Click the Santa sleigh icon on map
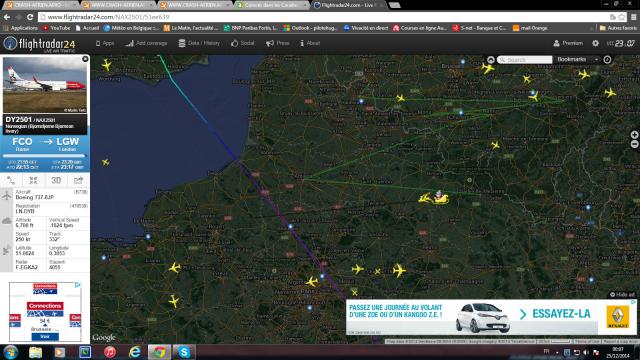The width and height of the screenshot is (640, 360). [x=434, y=198]
